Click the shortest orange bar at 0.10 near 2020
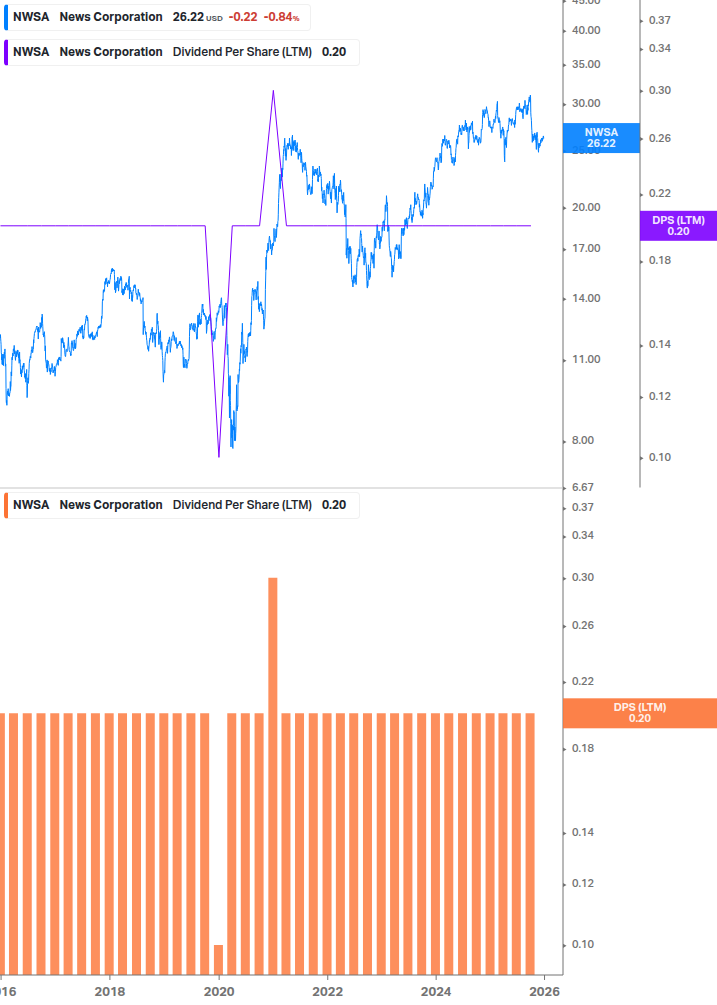Screen dimensions: 717x1005 [218, 959]
